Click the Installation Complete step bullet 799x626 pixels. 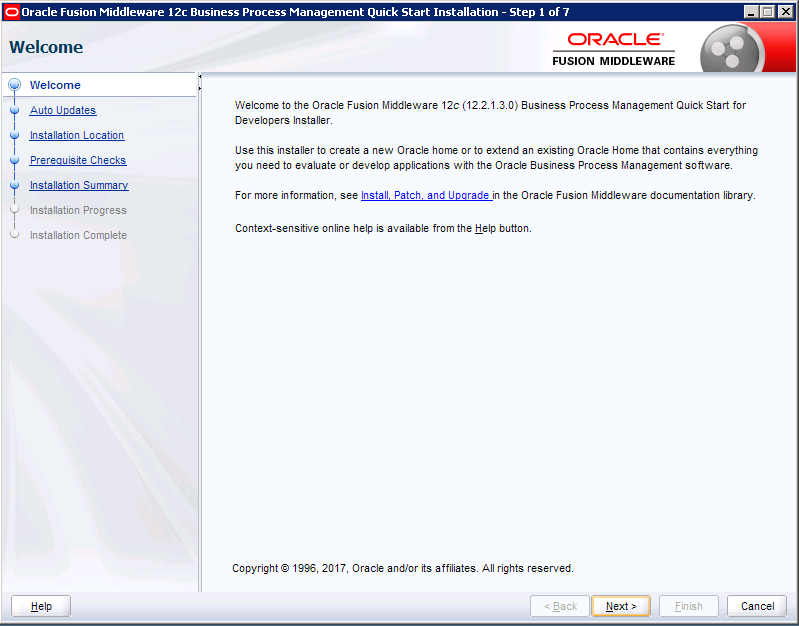[x=15, y=234]
